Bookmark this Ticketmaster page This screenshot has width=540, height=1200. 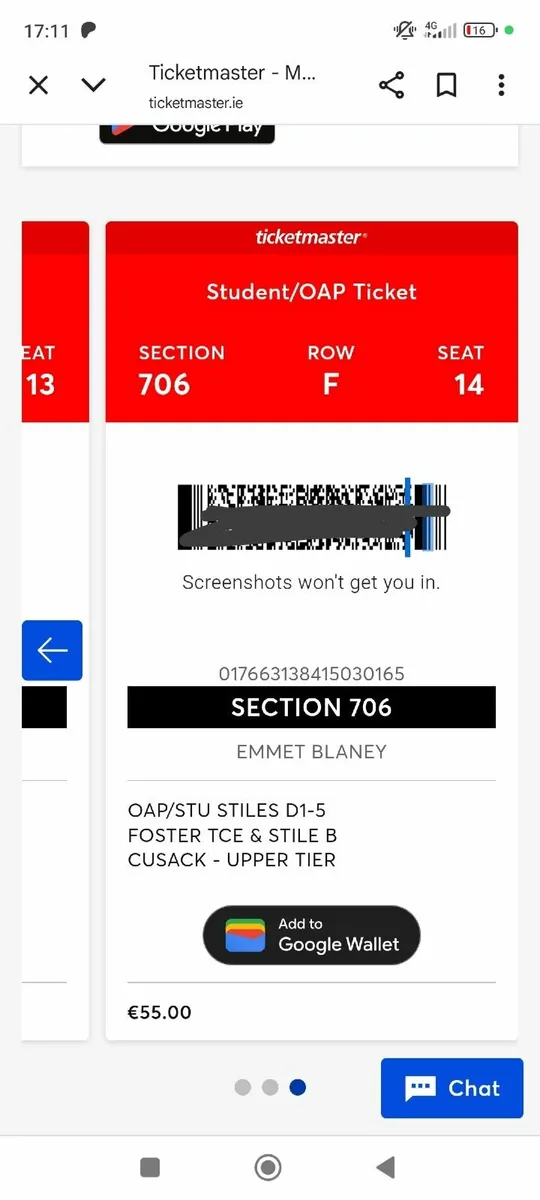point(447,85)
